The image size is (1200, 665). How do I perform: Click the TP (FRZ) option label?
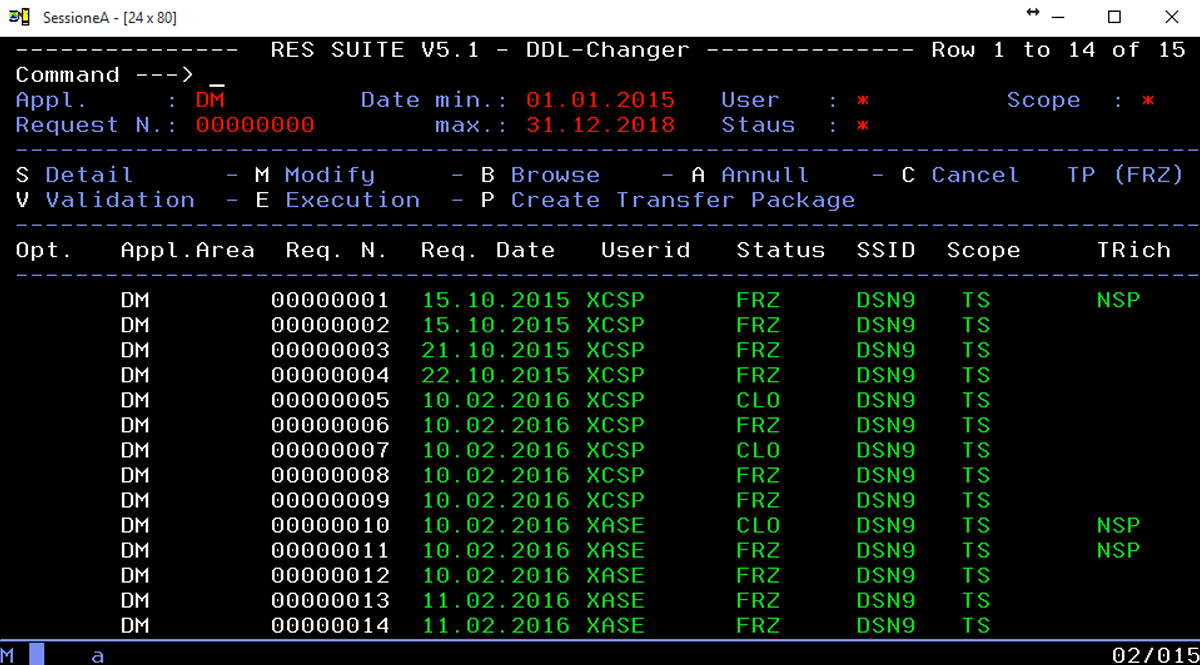coord(1126,175)
